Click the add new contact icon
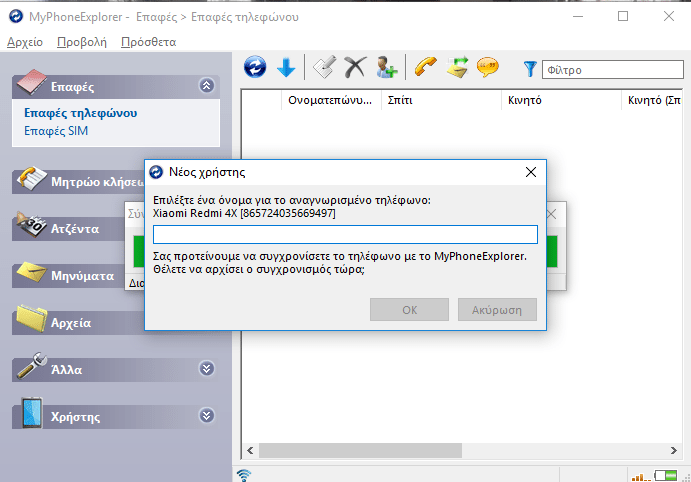 click(386, 67)
